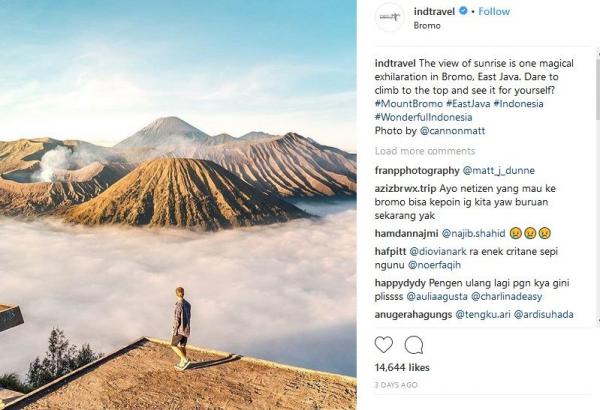600x410 pixels.
Task: Click the verified badge next to indtravel
Action: 463,12
